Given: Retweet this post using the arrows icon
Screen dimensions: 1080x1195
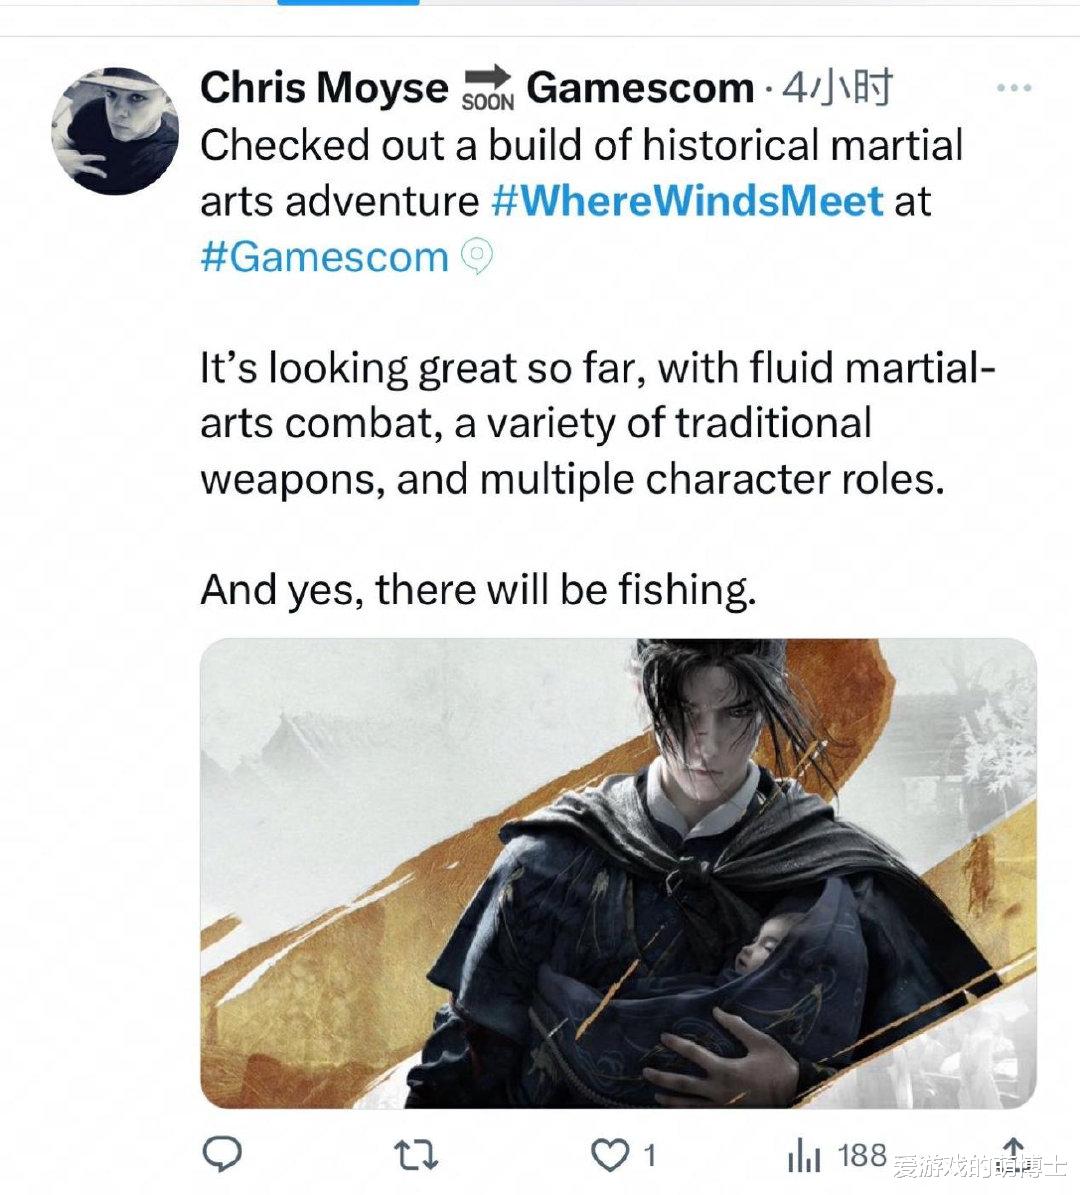Looking at the screenshot, I should pos(417,1155).
